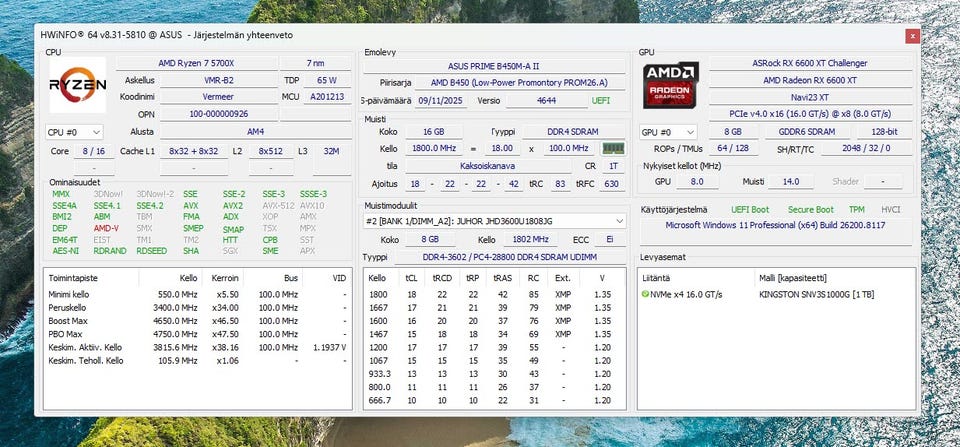Click the tRAS column header
Image resolution: width=960 pixels, height=447 pixels.
pyautogui.click(x=503, y=278)
